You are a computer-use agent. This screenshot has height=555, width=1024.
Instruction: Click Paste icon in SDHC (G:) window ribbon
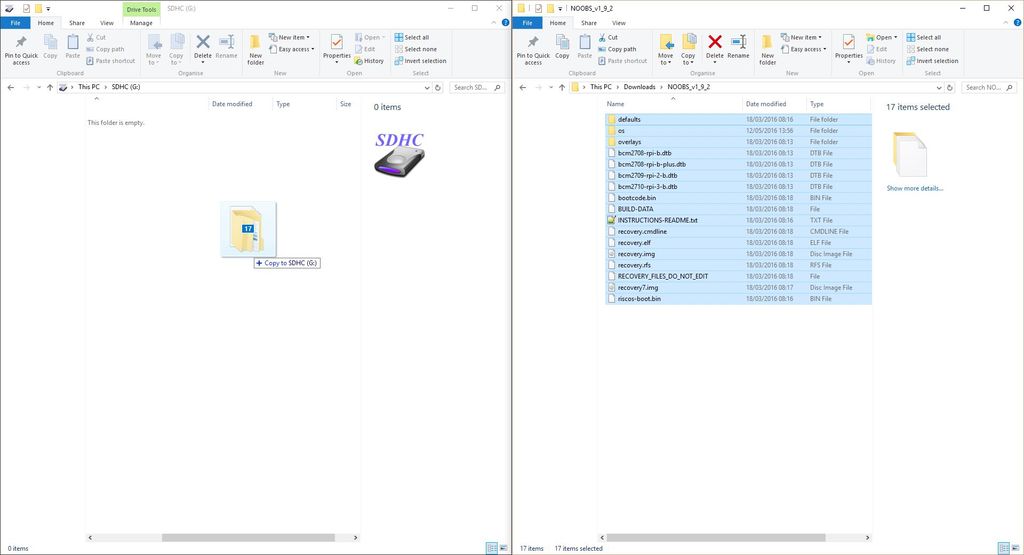[x=72, y=47]
